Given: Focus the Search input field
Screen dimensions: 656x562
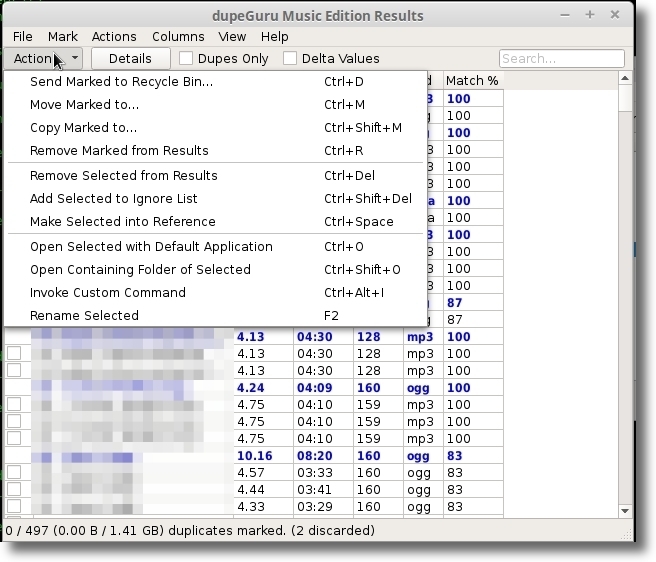Looking at the screenshot, I should click(561, 59).
